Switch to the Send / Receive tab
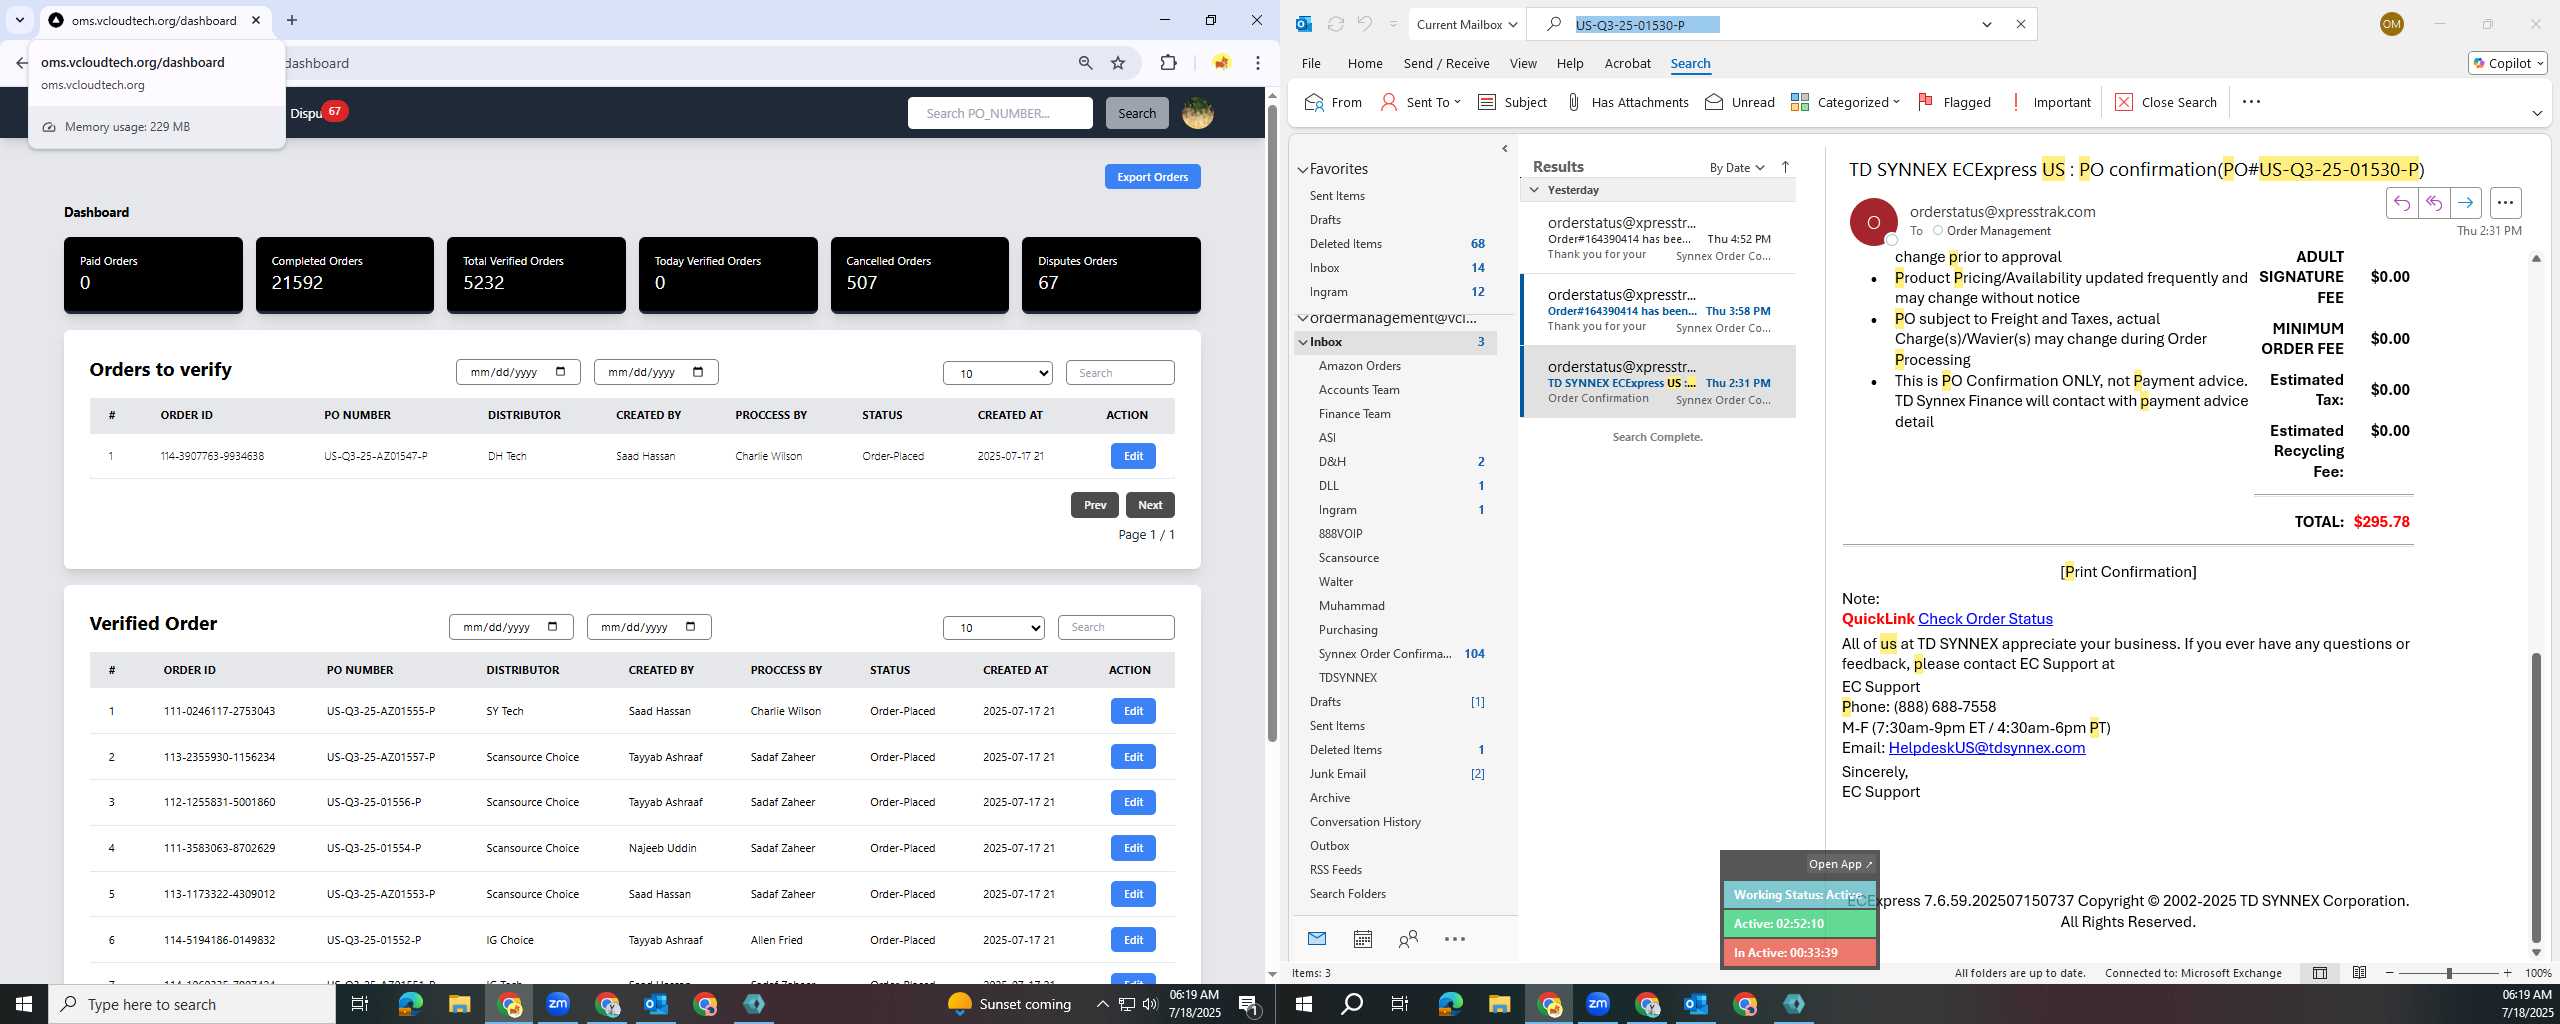 (x=1446, y=63)
